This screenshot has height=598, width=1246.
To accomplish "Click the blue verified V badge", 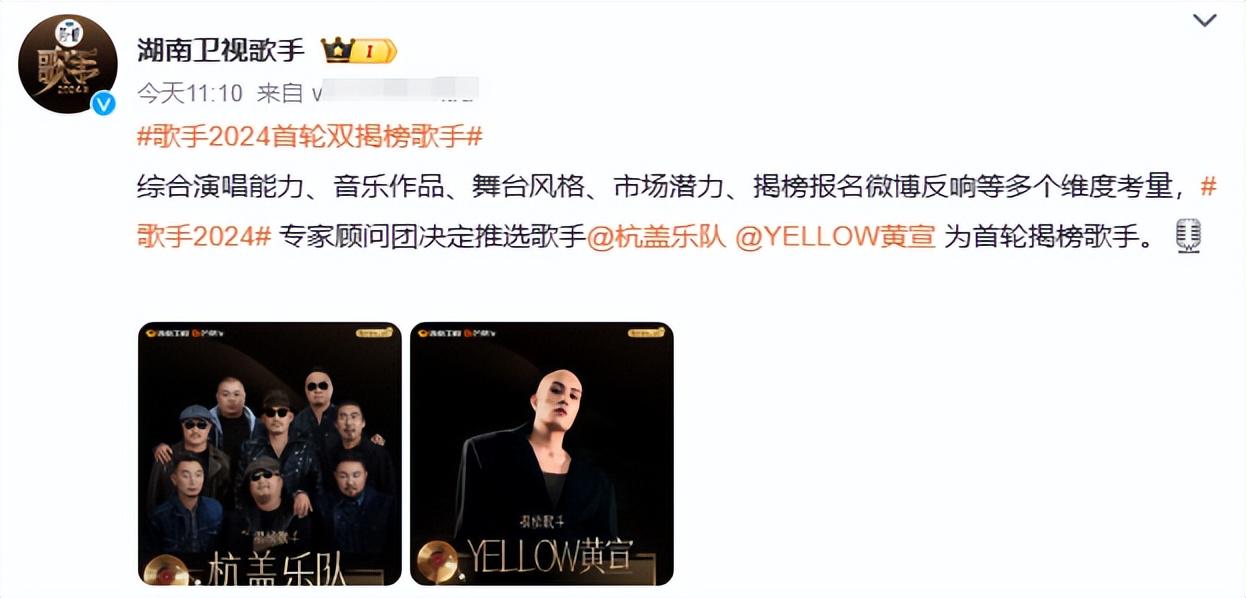I will click(x=103, y=103).
